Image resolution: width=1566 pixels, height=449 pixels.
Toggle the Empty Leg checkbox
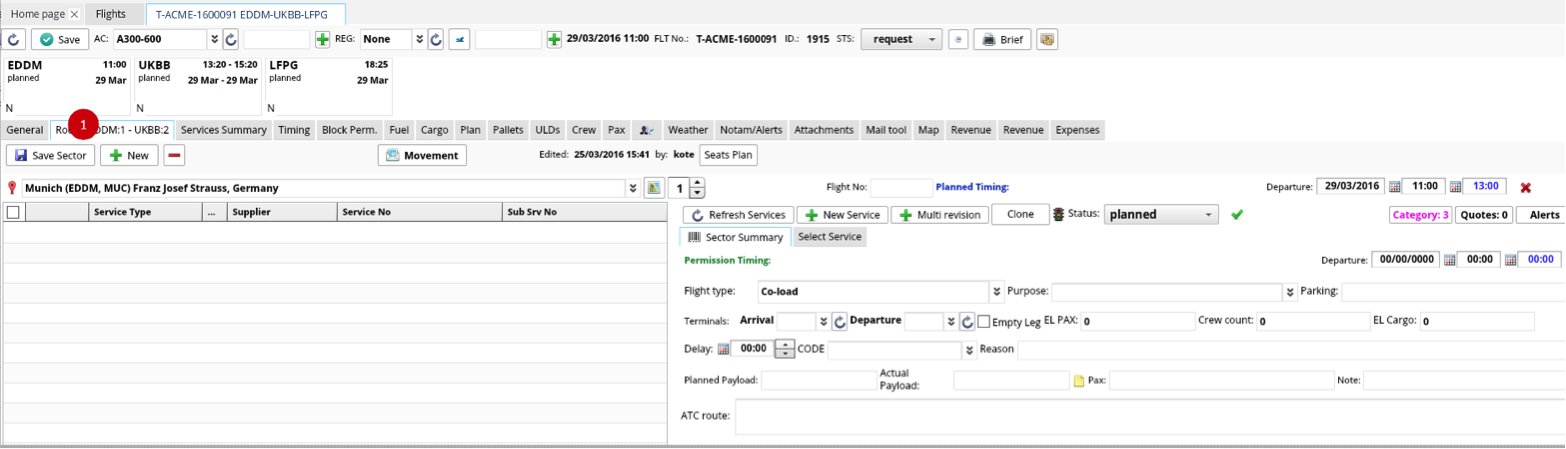point(984,322)
